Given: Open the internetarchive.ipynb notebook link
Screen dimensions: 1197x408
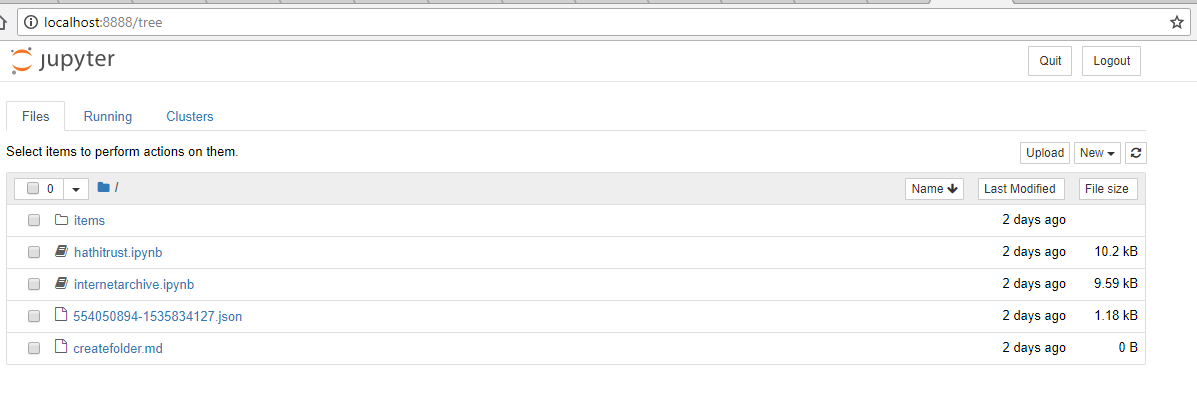Looking at the screenshot, I should [134, 284].
